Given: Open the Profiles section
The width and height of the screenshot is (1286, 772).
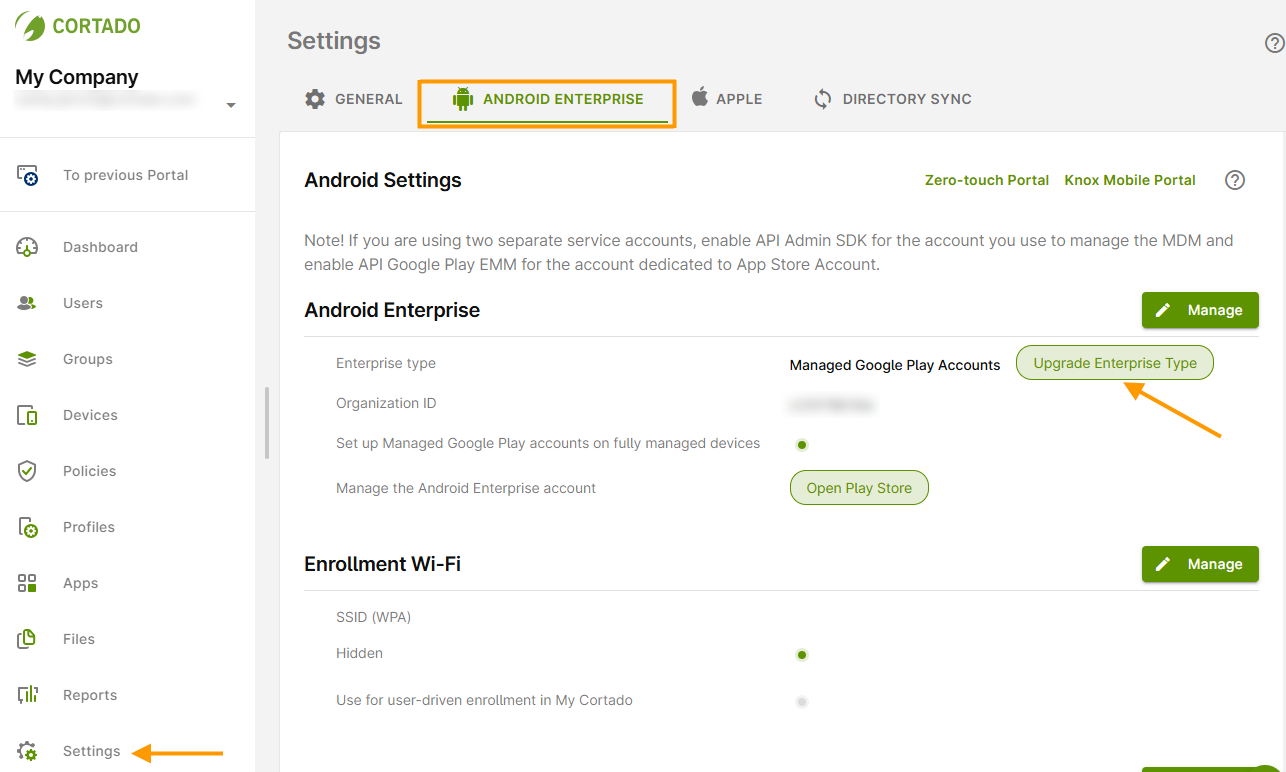Looking at the screenshot, I should (89, 527).
